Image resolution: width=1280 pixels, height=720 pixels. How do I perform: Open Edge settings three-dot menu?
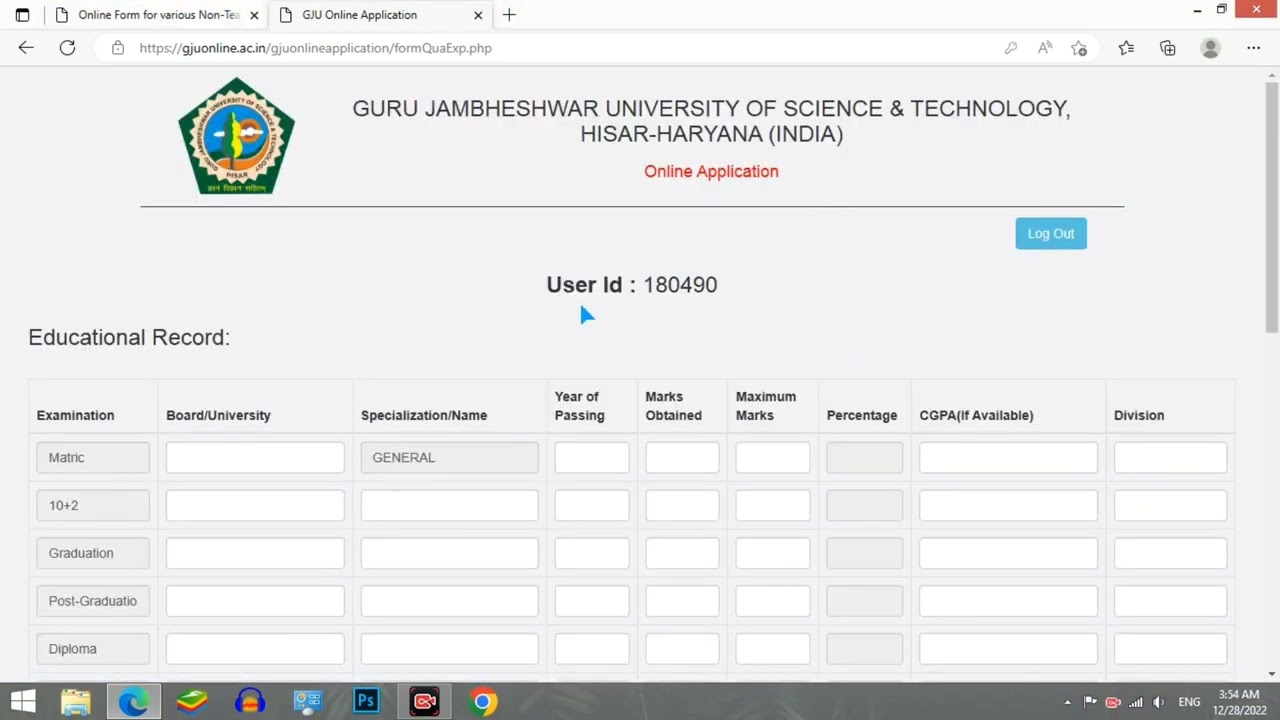[1253, 48]
